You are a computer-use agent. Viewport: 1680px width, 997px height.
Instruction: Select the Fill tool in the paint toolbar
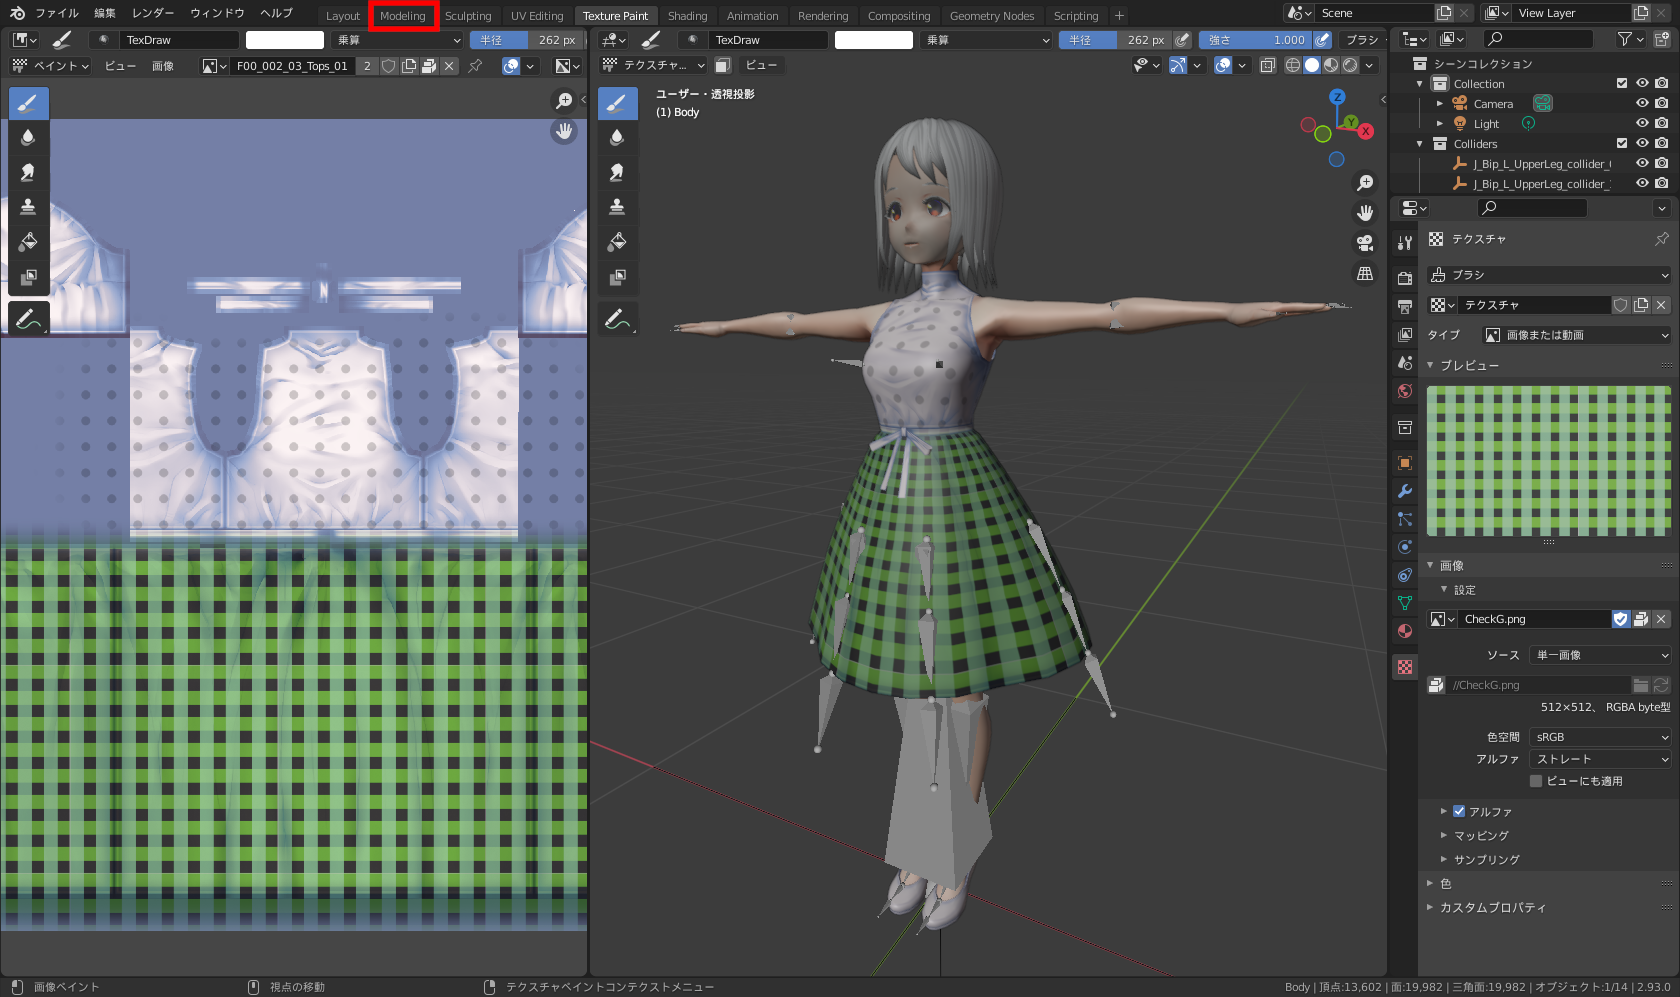click(x=617, y=241)
